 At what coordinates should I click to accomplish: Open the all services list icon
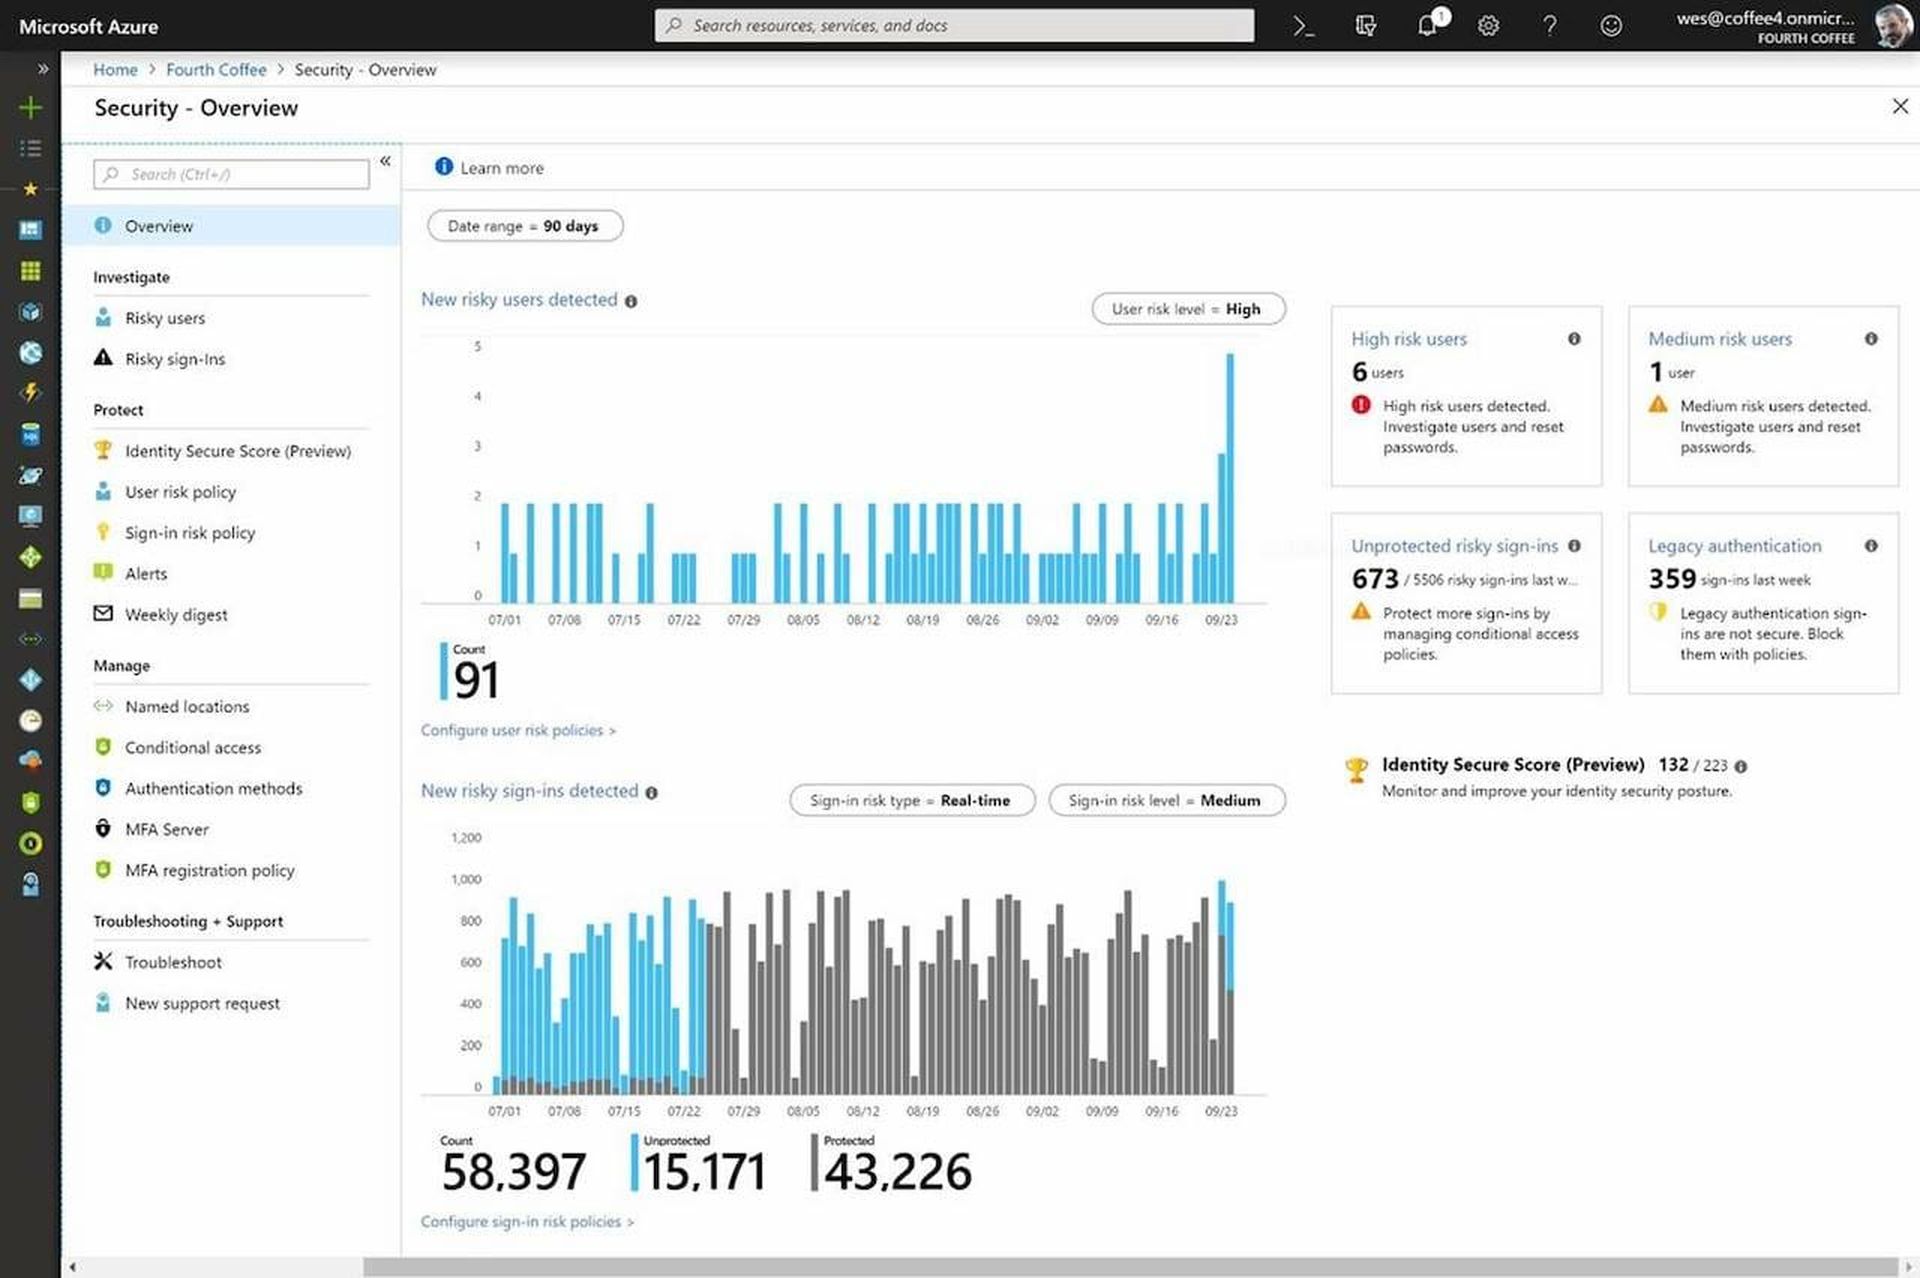31,148
